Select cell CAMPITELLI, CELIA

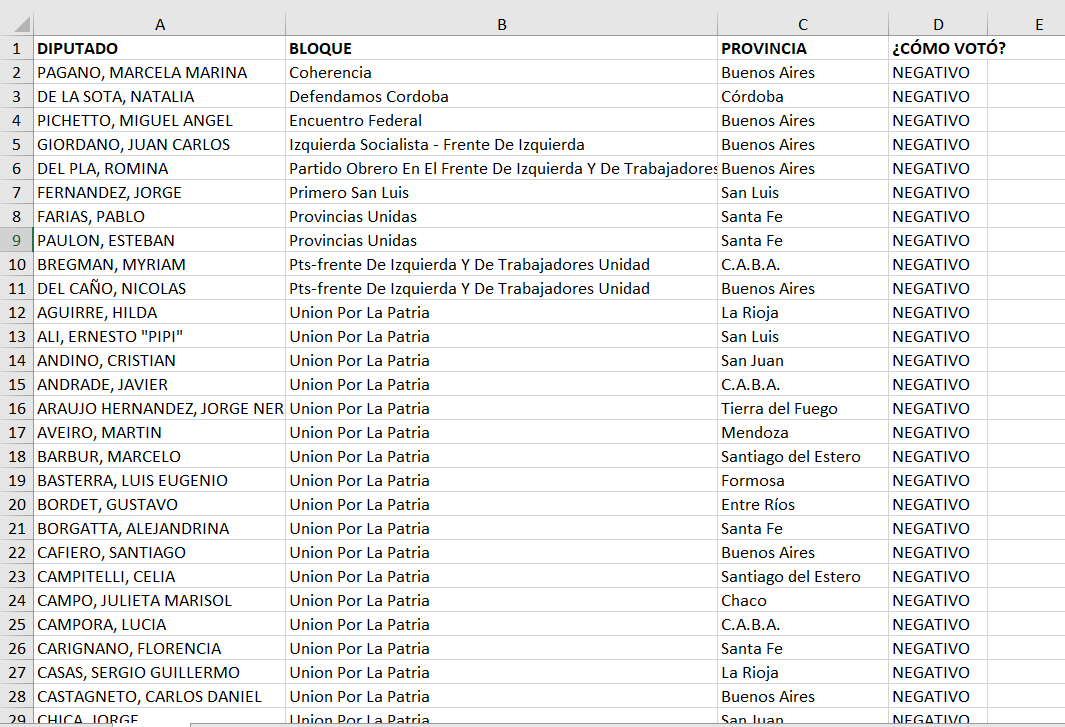point(160,577)
